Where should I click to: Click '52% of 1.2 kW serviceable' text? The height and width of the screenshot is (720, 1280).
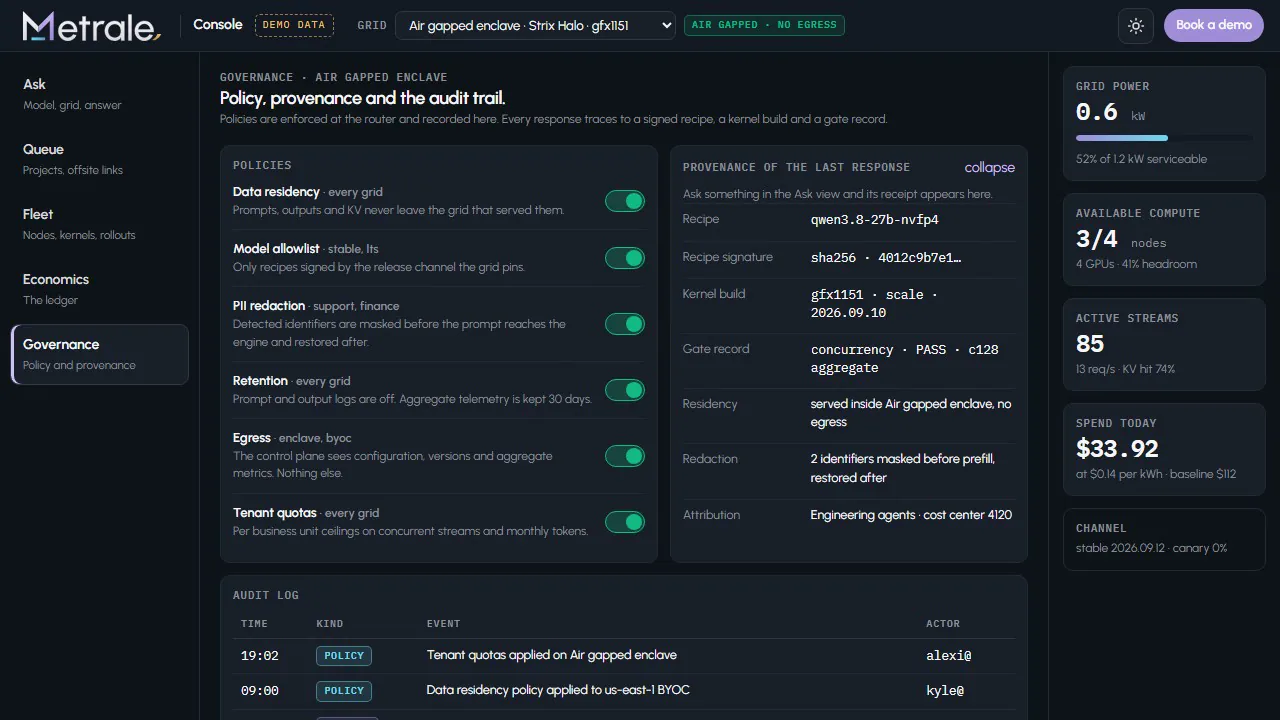[x=1141, y=159]
